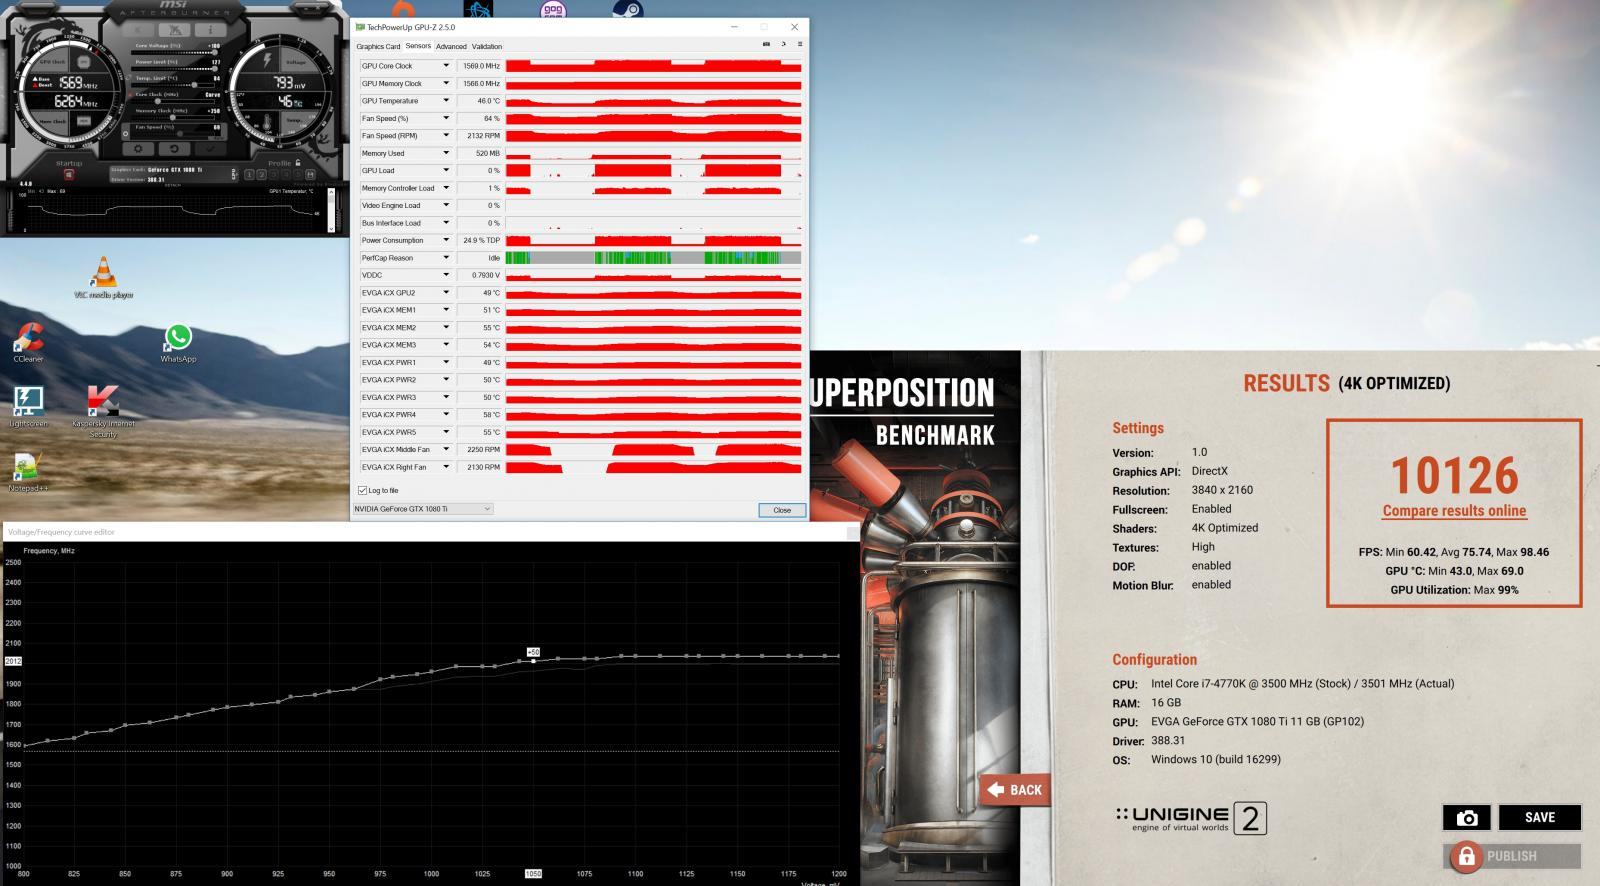Click the +50 point on frequency curve
The image size is (1600, 886).
point(533,660)
